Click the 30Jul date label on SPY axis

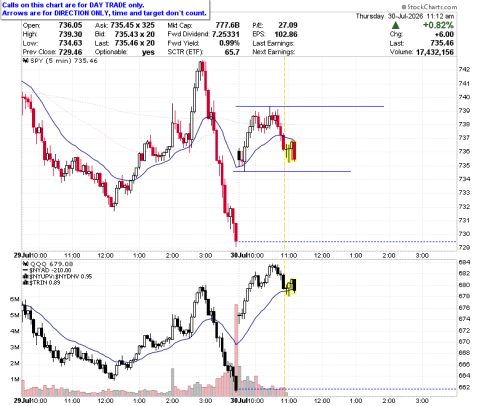click(239, 255)
